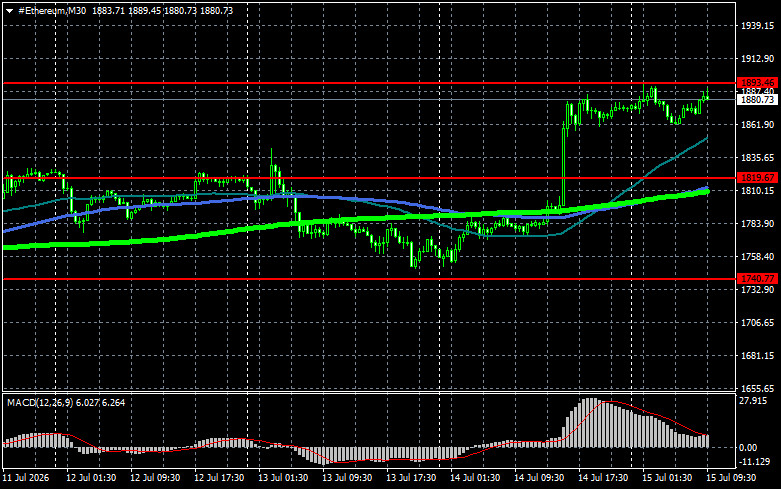Screen dimensions: 781x489
Task: Click the 1810.15 price scale label
Action: (757, 191)
